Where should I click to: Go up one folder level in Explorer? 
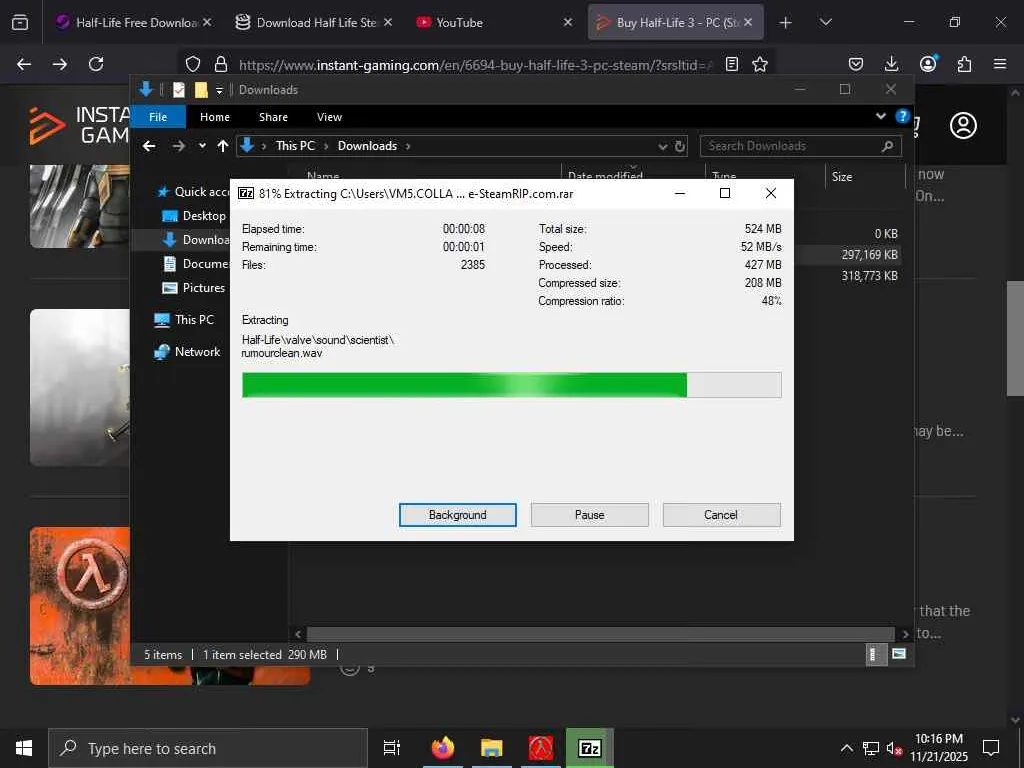click(223, 146)
